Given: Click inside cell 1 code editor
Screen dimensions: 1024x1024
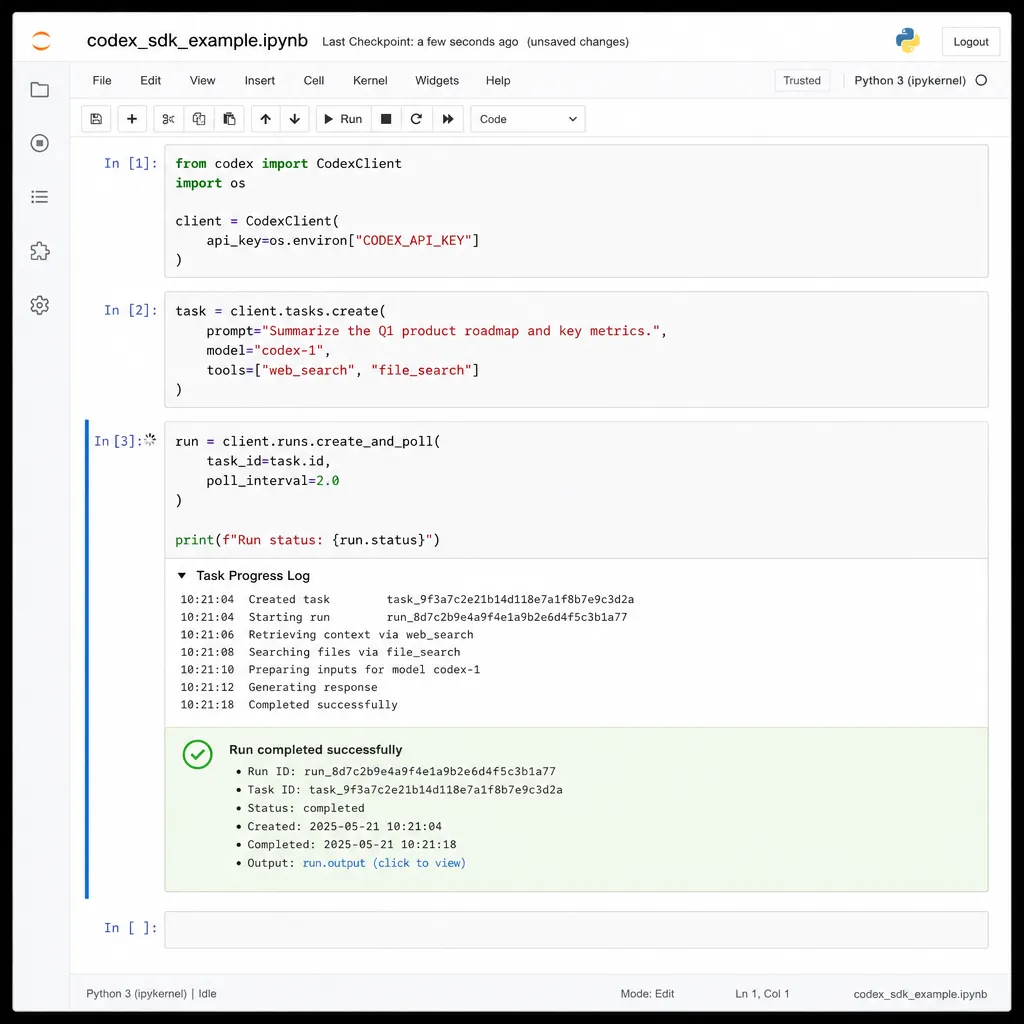Looking at the screenshot, I should tap(576, 212).
